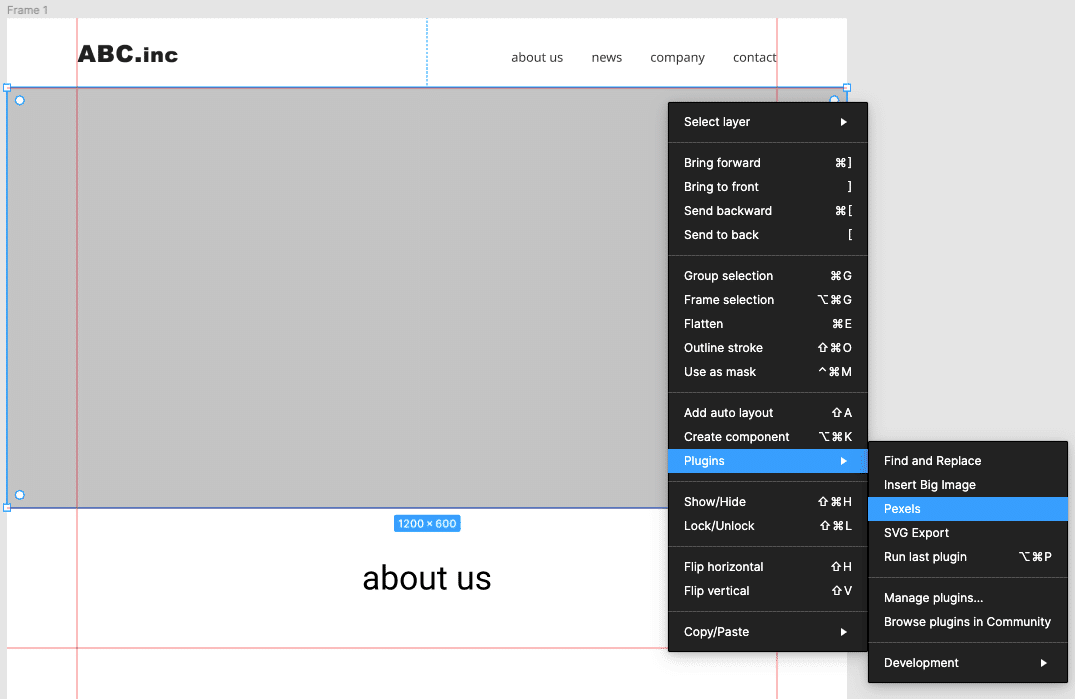The height and width of the screenshot is (699, 1075).
Task: Choose Flip vertical
Action: click(768, 591)
